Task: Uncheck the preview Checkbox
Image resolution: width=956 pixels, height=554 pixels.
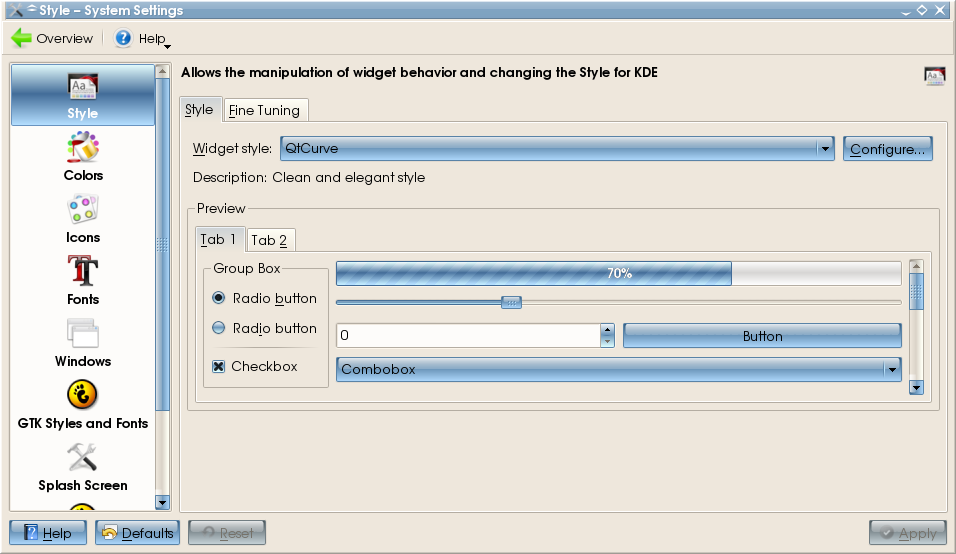Action: click(x=218, y=366)
